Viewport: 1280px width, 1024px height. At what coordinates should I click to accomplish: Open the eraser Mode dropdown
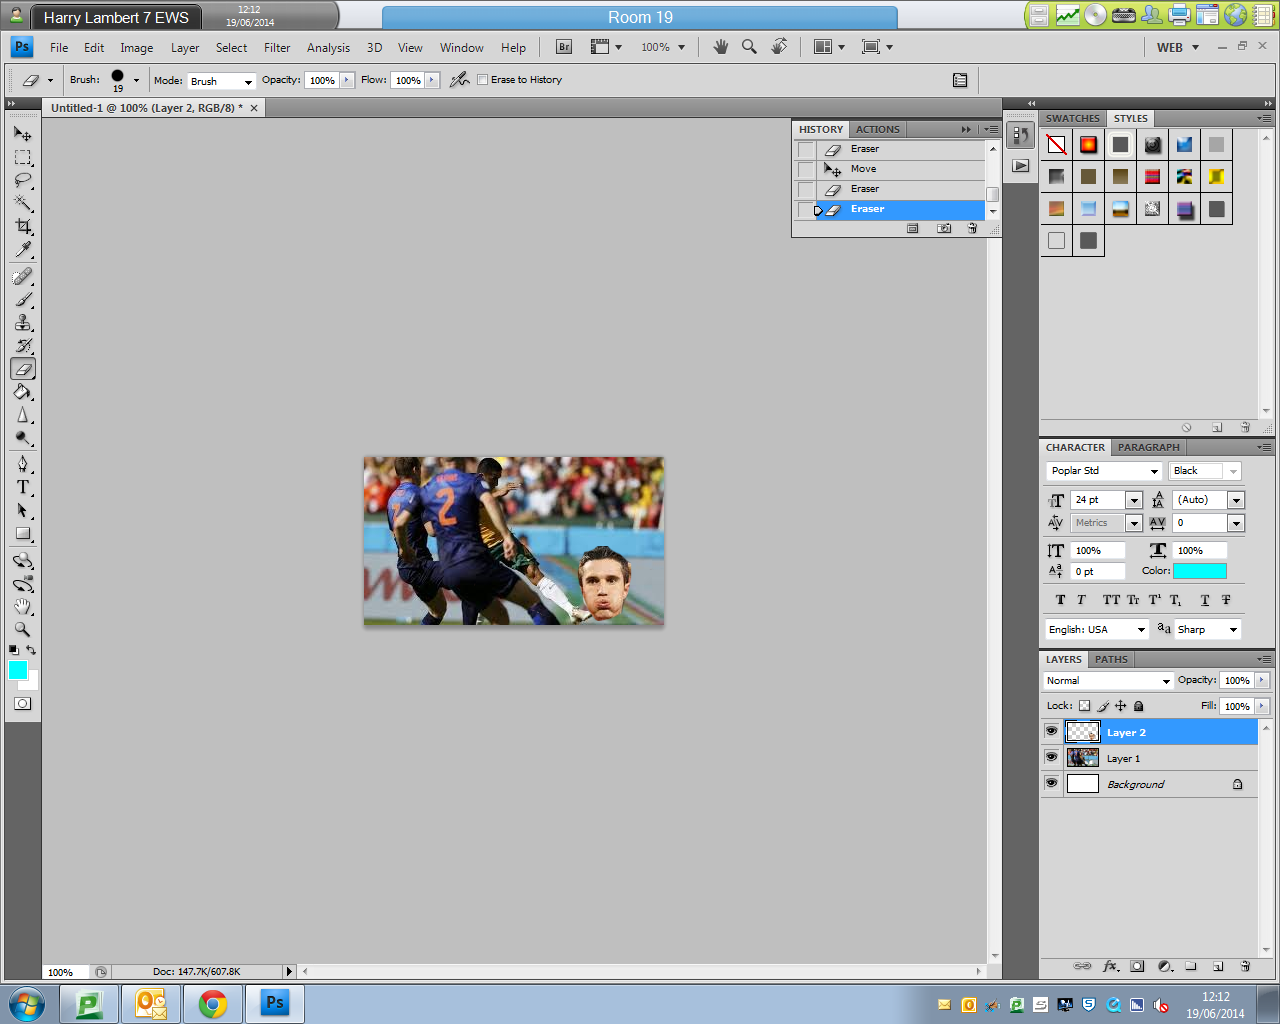(221, 81)
